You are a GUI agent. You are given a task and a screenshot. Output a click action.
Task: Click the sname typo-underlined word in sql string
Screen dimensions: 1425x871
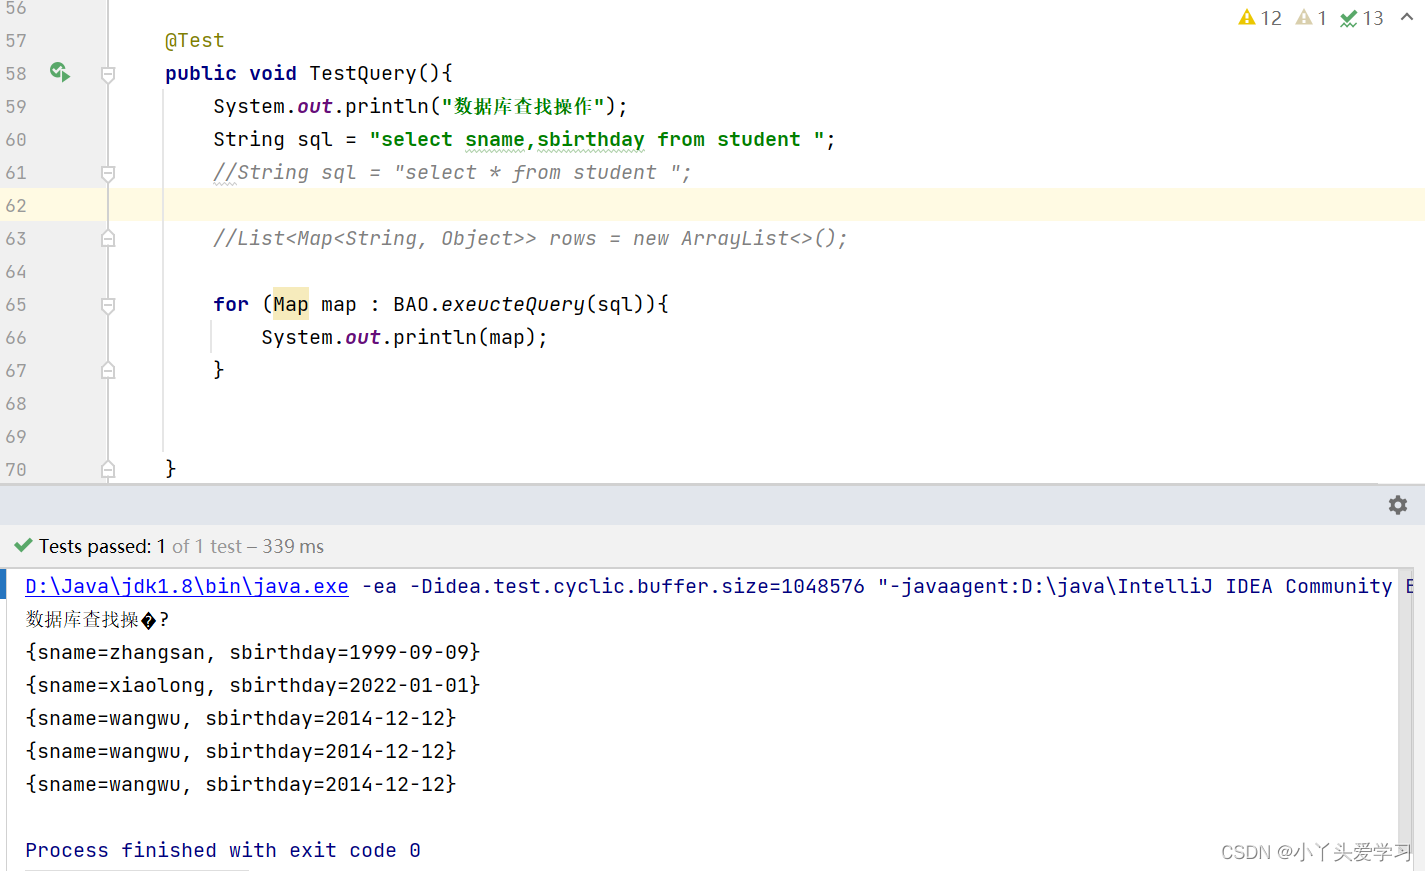pos(495,139)
